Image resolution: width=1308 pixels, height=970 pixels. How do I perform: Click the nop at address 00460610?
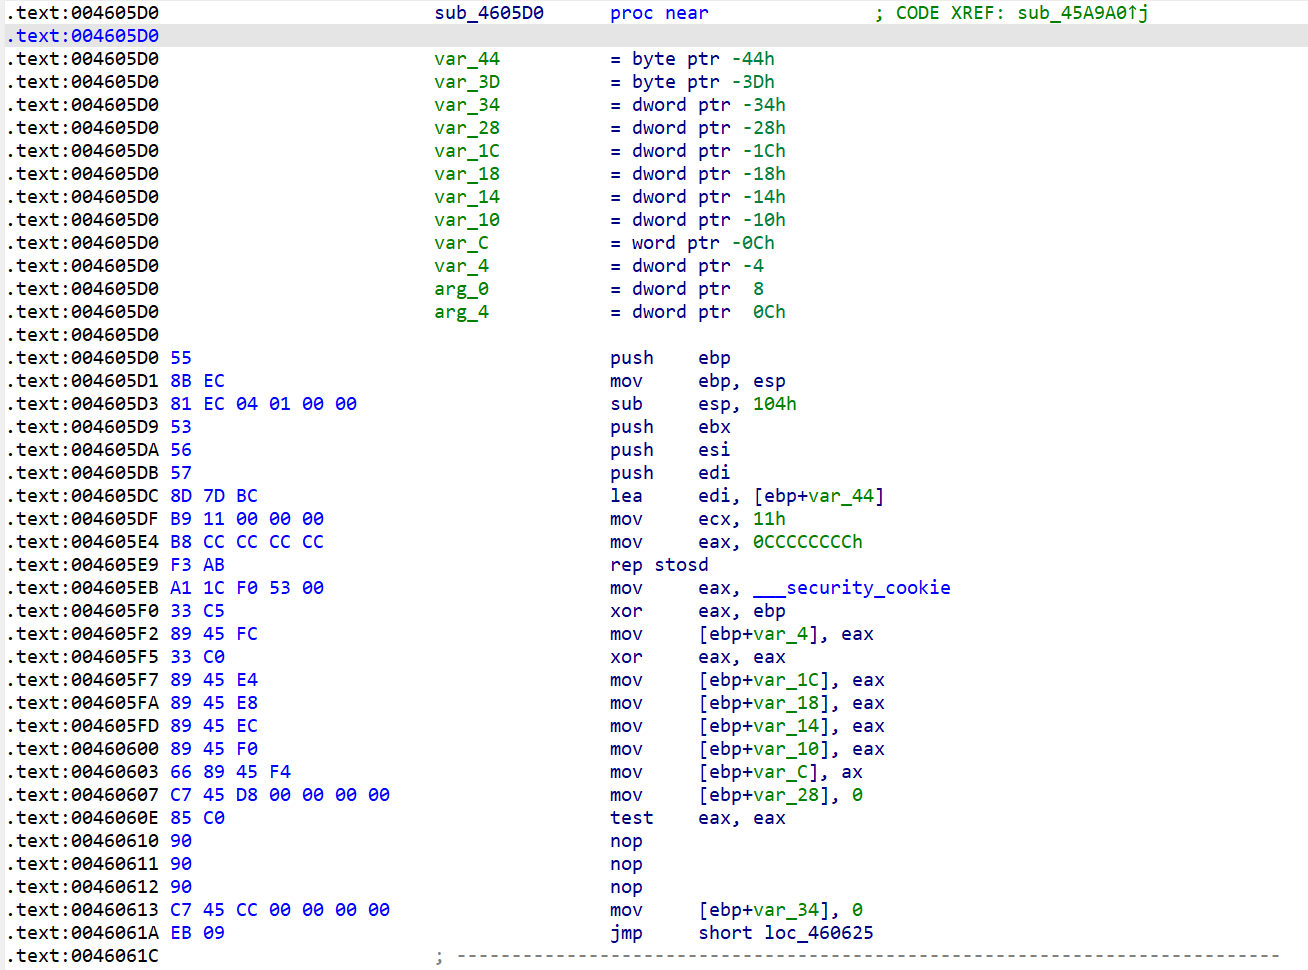coord(626,841)
